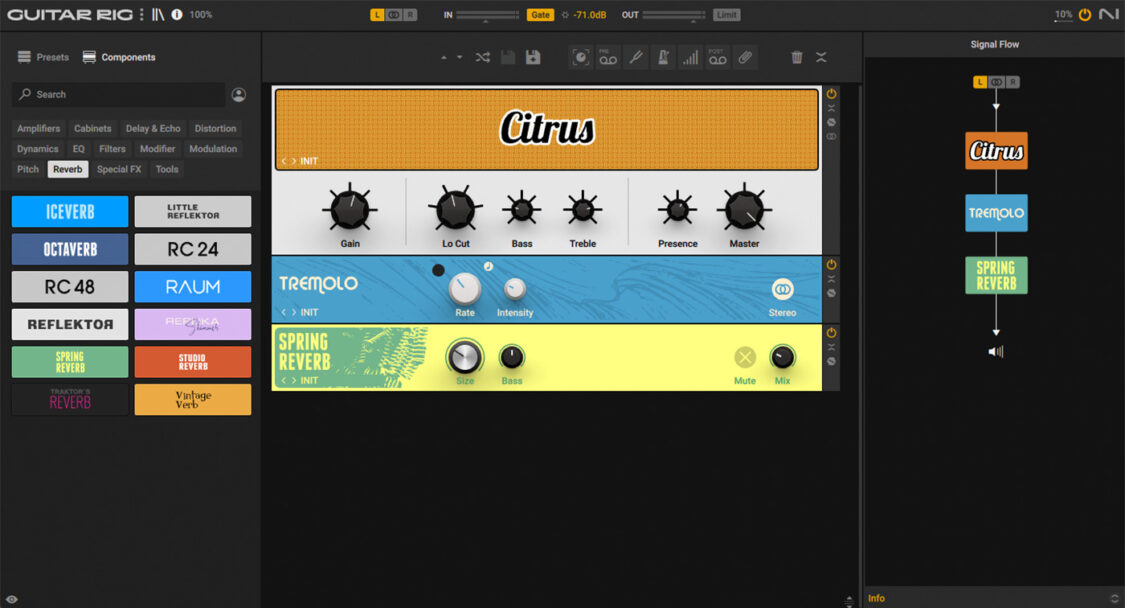Click the trash icon to delete components
The width and height of the screenshot is (1125, 608).
tap(796, 57)
